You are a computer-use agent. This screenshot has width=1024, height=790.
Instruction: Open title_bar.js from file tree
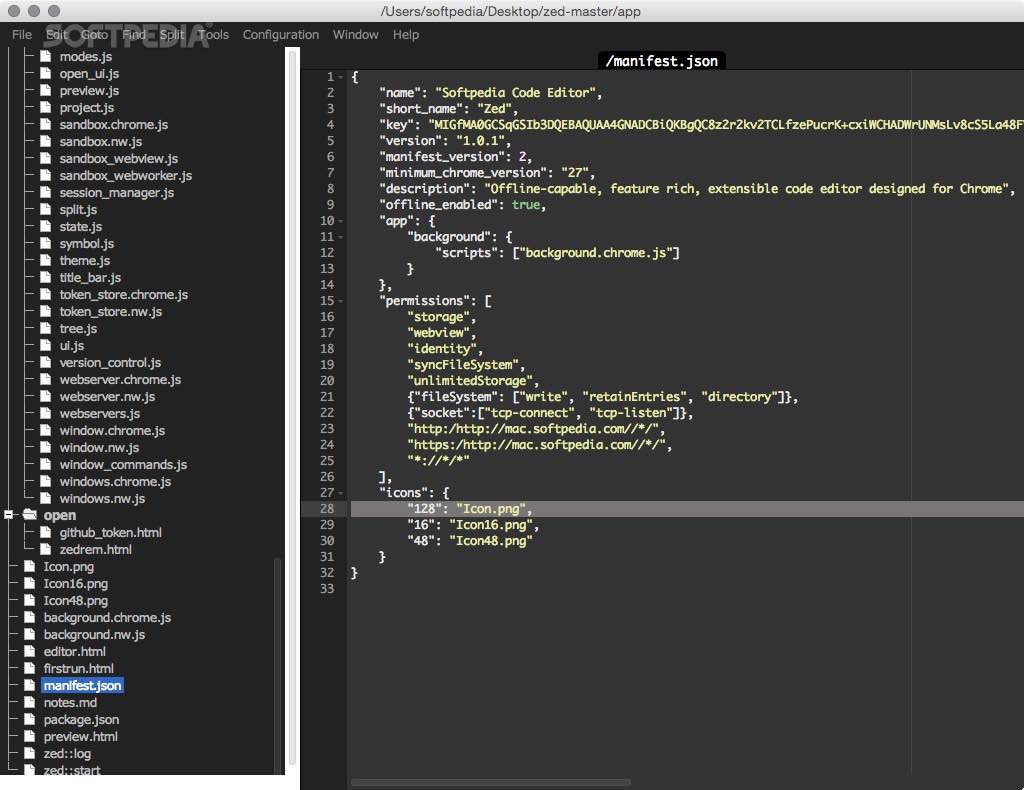(90, 277)
